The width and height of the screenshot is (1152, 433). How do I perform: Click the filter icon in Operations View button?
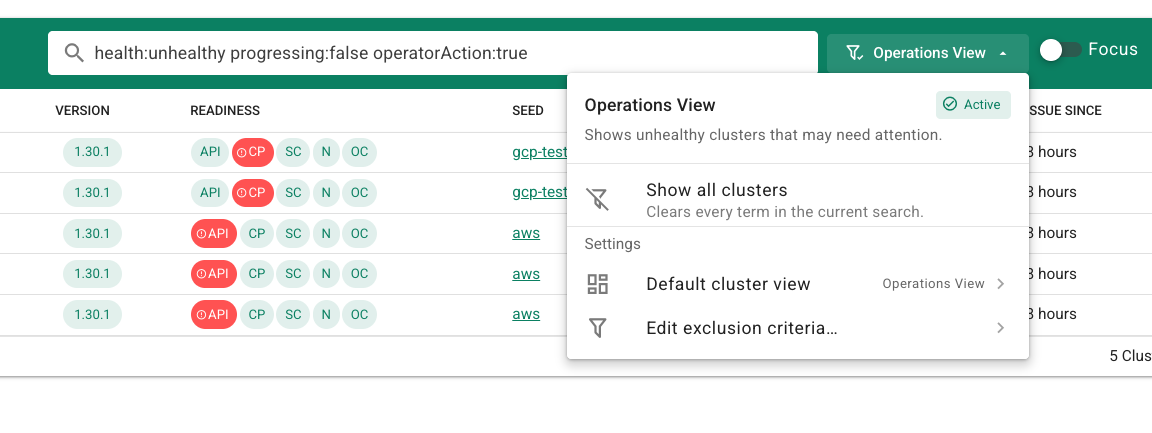click(854, 53)
